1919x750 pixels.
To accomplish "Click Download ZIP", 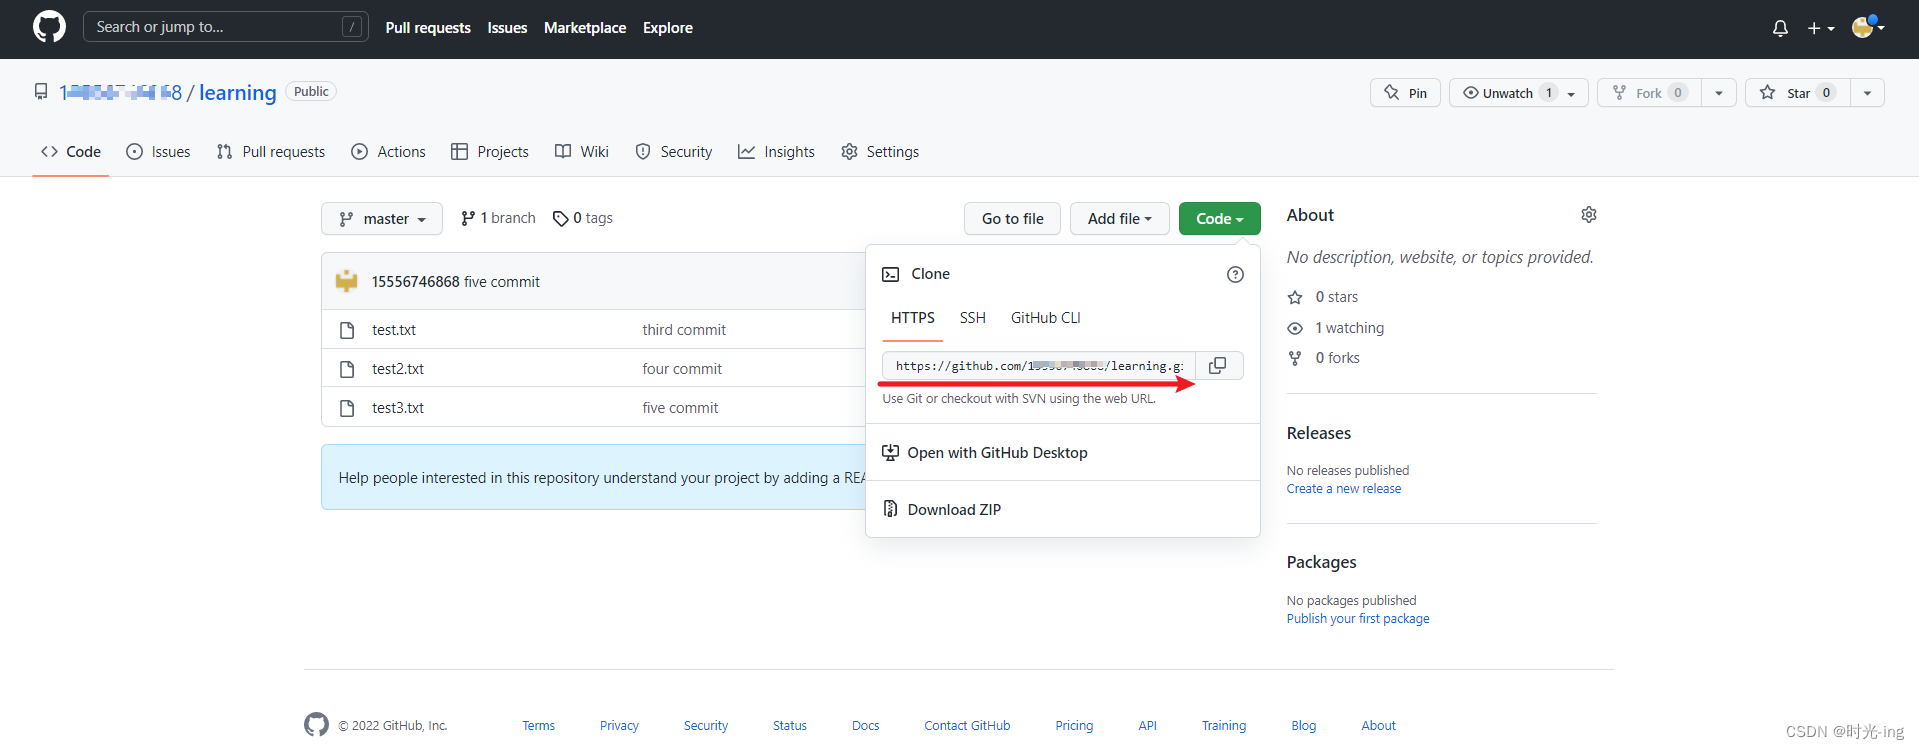I will 942,510.
